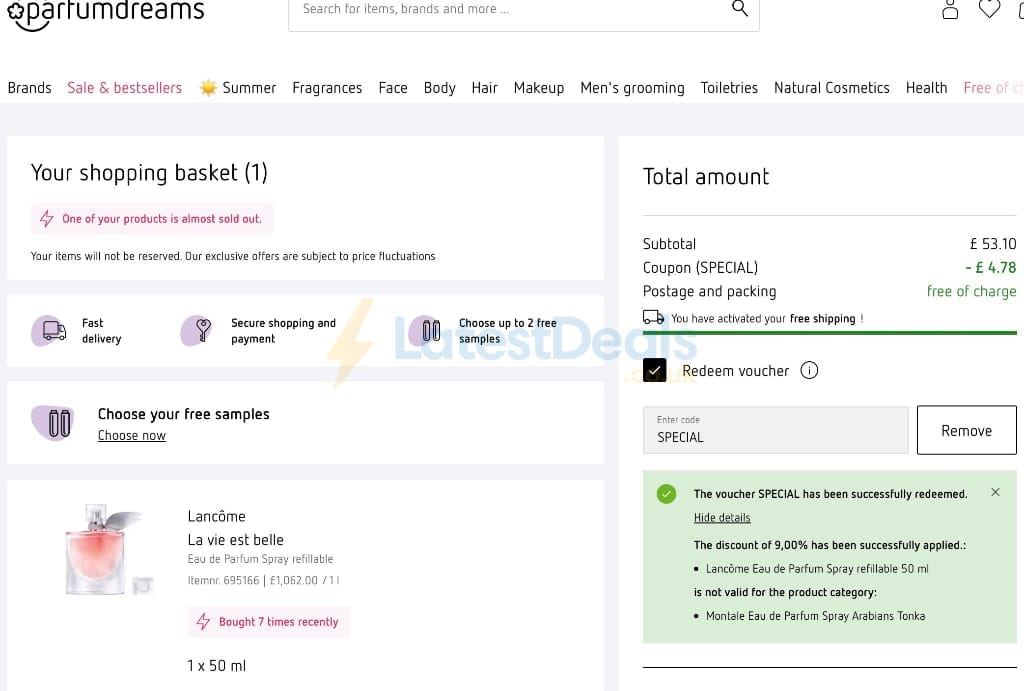The height and width of the screenshot is (691, 1024).
Task: Open the wishlist heart icon
Action: 989,8
